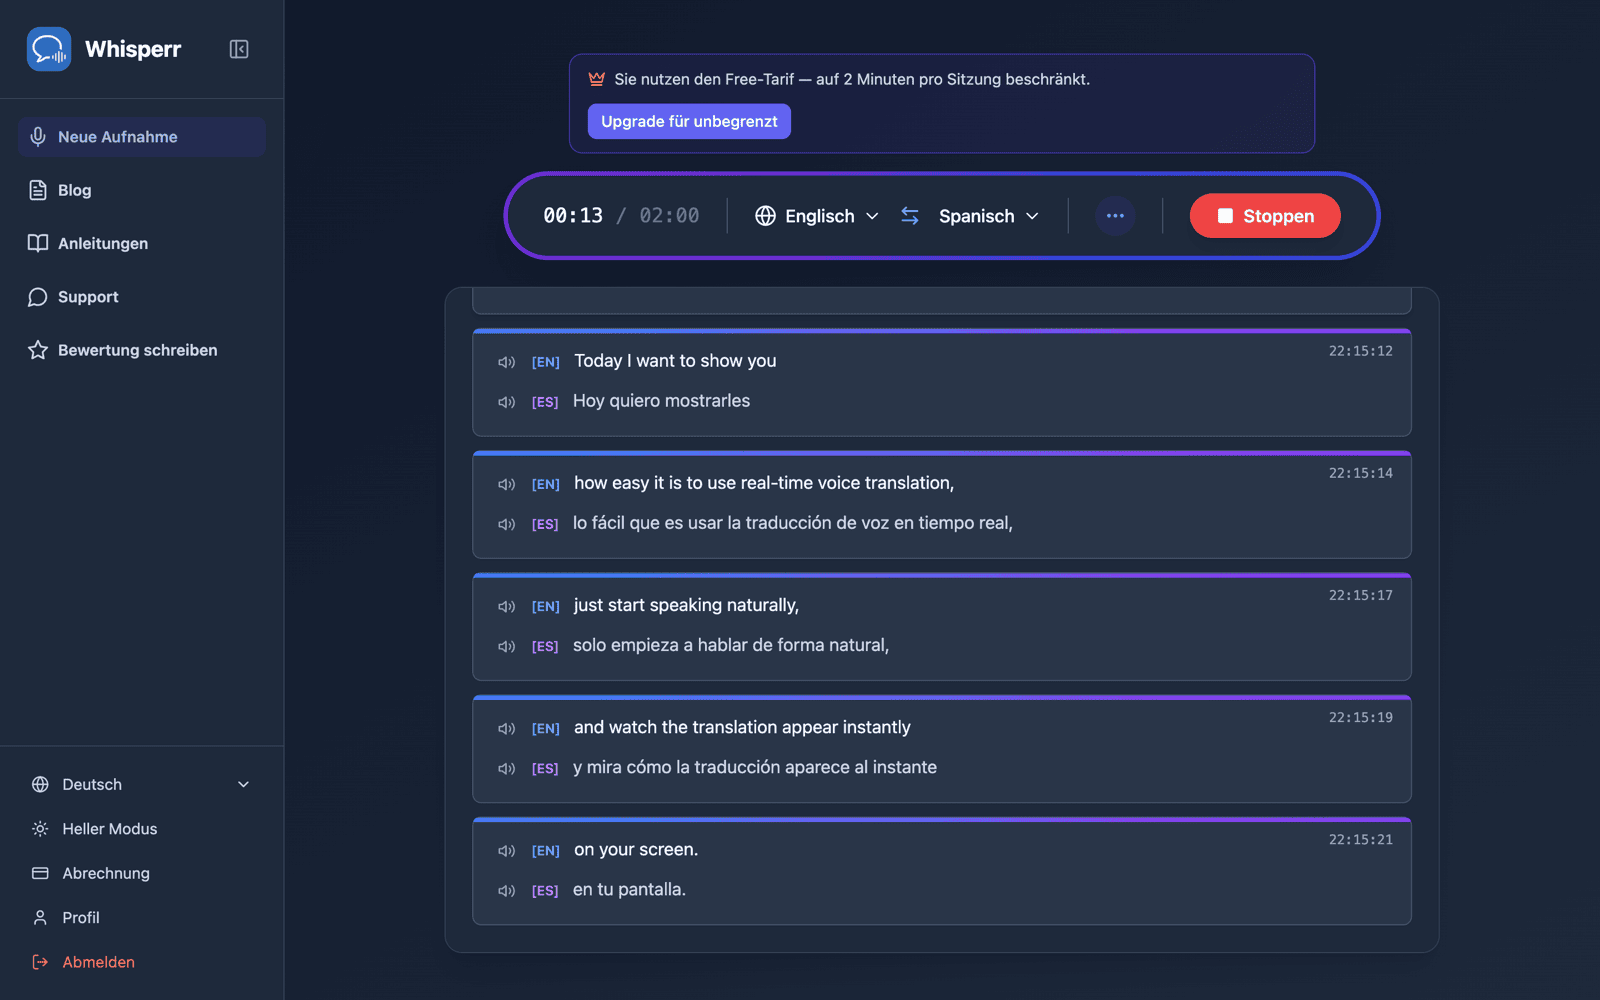Open the three-dots more options menu
Screen dimensions: 1600x1000
click(1115, 216)
